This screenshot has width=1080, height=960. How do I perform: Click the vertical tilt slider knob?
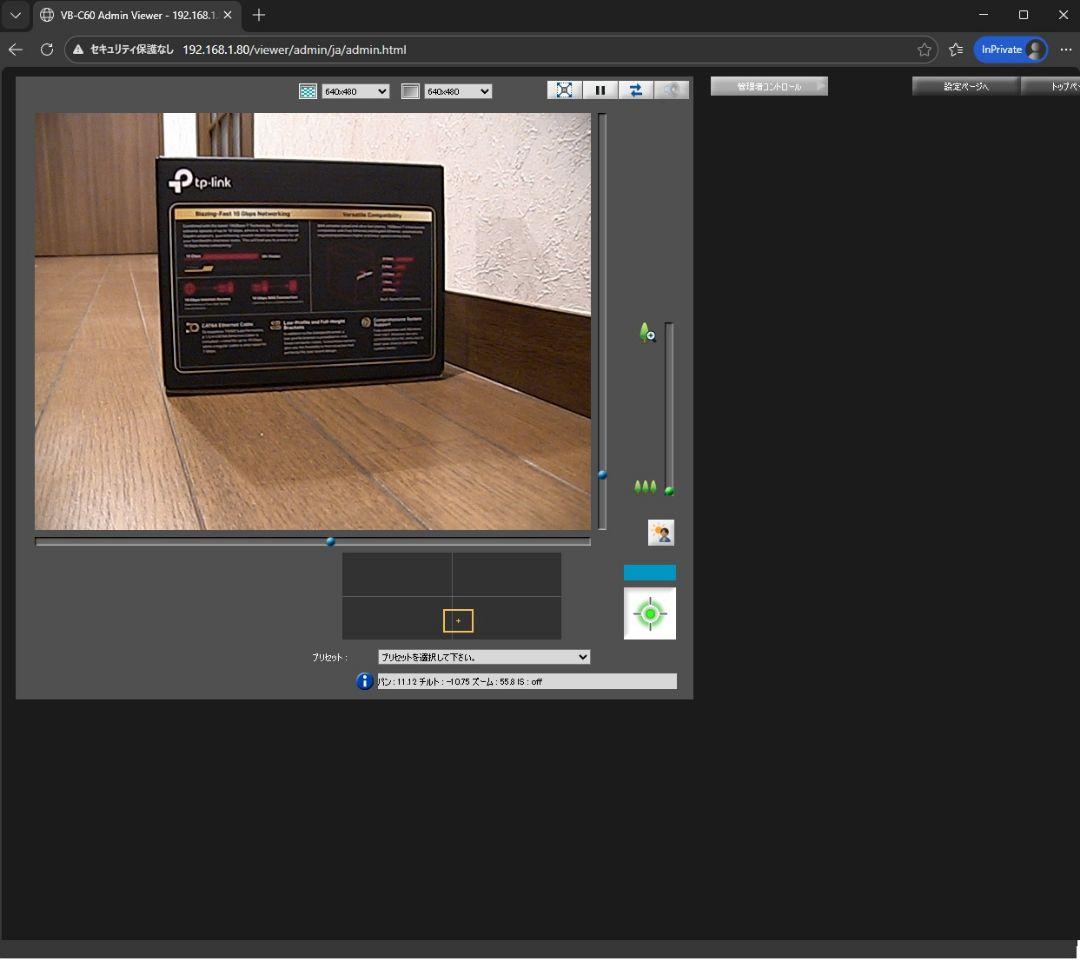(602, 475)
